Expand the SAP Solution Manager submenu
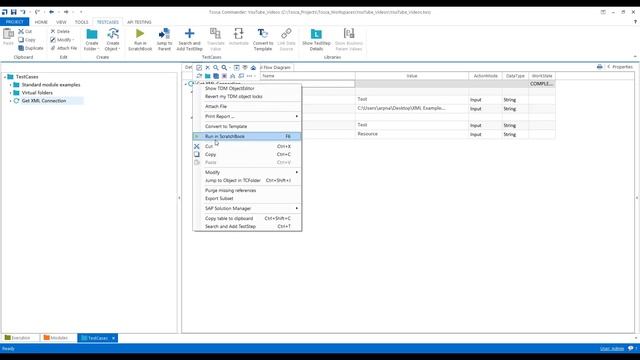Viewport: 640px width, 360px height. click(297, 208)
